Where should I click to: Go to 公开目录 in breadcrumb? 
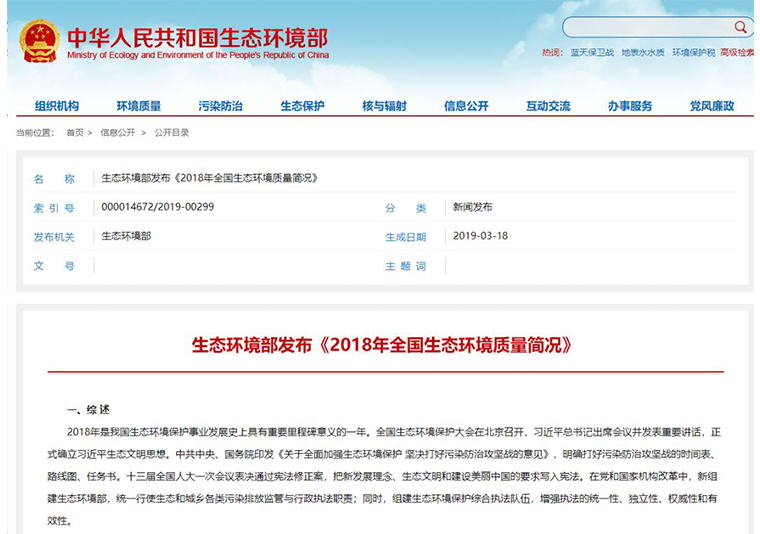(172, 132)
